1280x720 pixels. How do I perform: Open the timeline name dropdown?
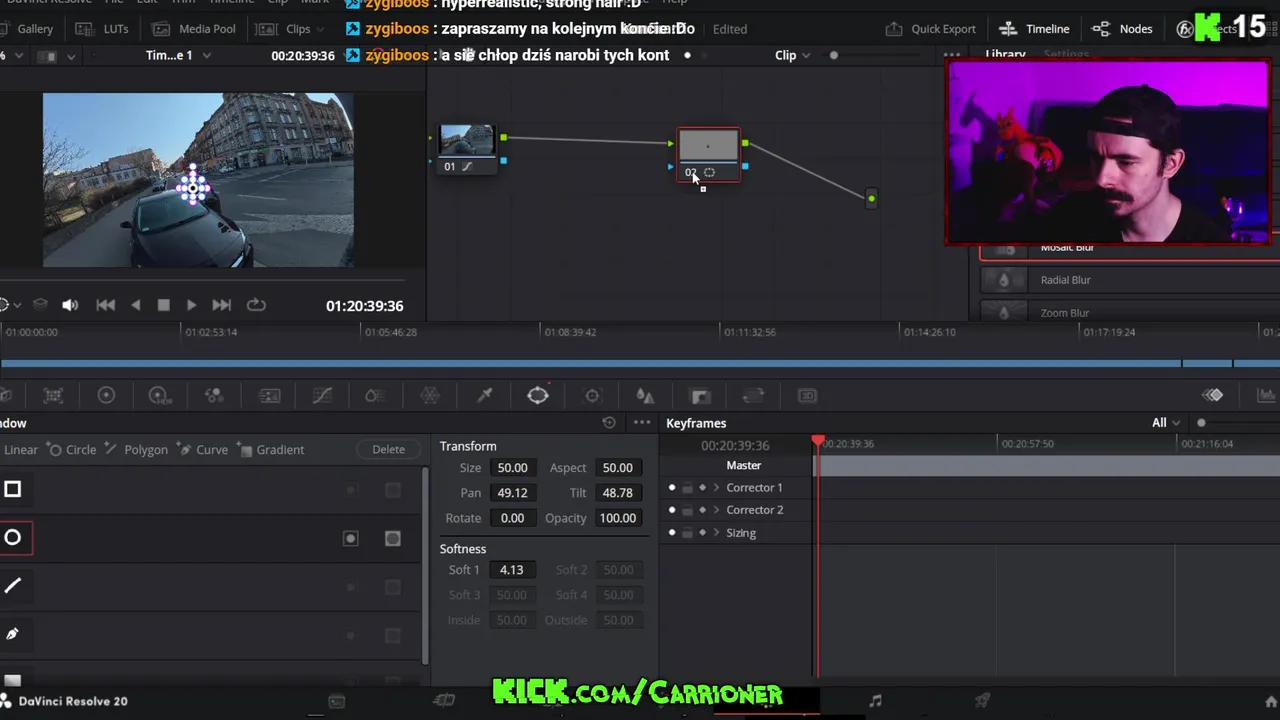pyautogui.click(x=178, y=55)
